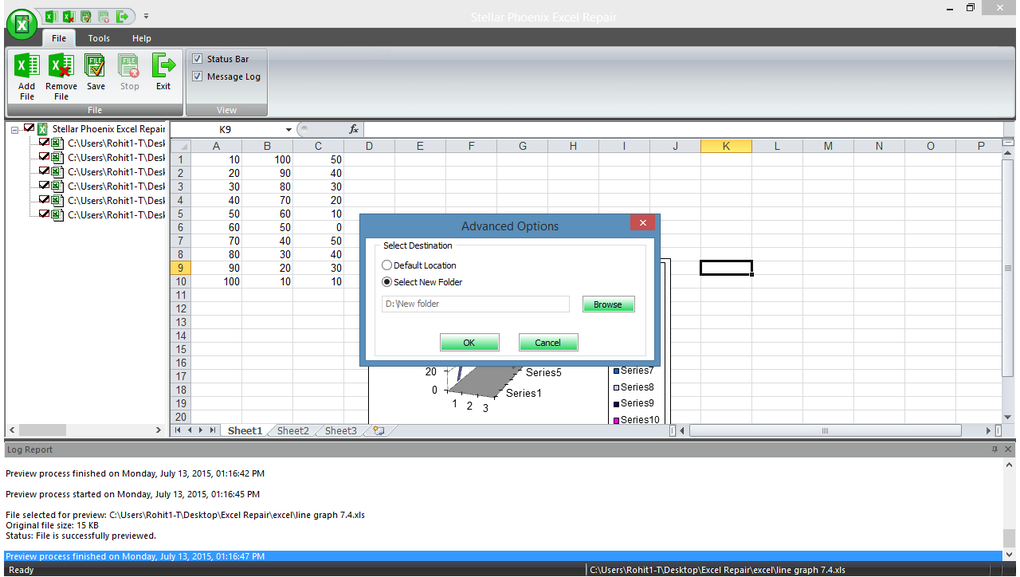Click the first-sheet navigation arrow
Image resolution: width=1020 pixels, height=577 pixels.
click(178, 431)
